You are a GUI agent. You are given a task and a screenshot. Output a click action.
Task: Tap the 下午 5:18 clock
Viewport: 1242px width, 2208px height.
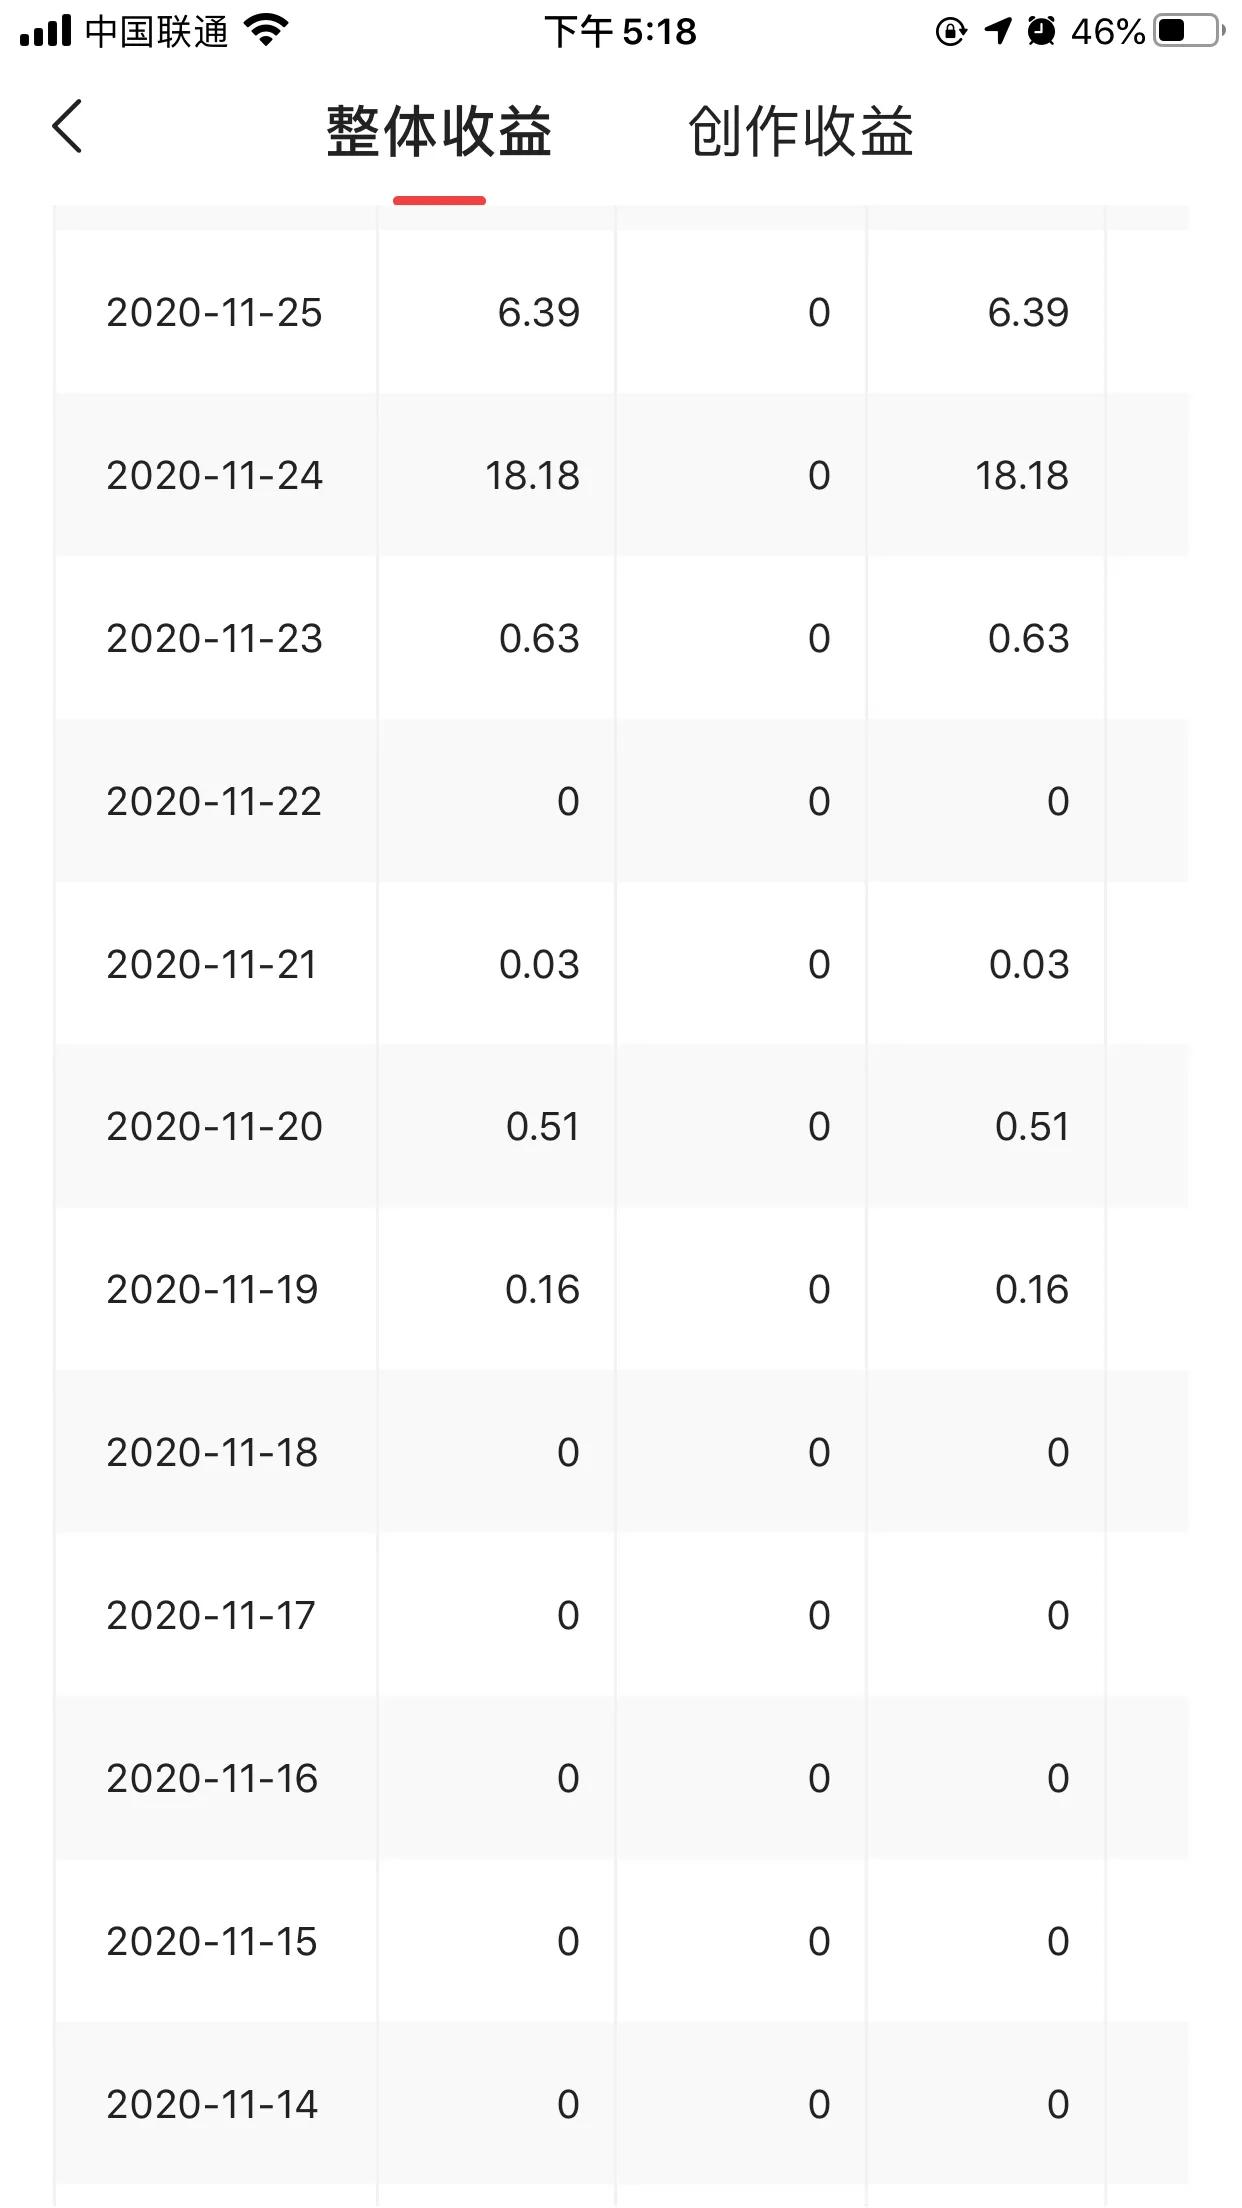(620, 32)
